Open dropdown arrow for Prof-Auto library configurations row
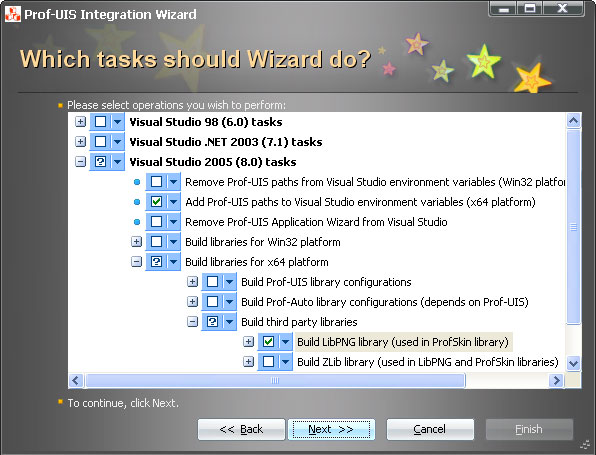The image size is (596, 455). click(x=230, y=302)
